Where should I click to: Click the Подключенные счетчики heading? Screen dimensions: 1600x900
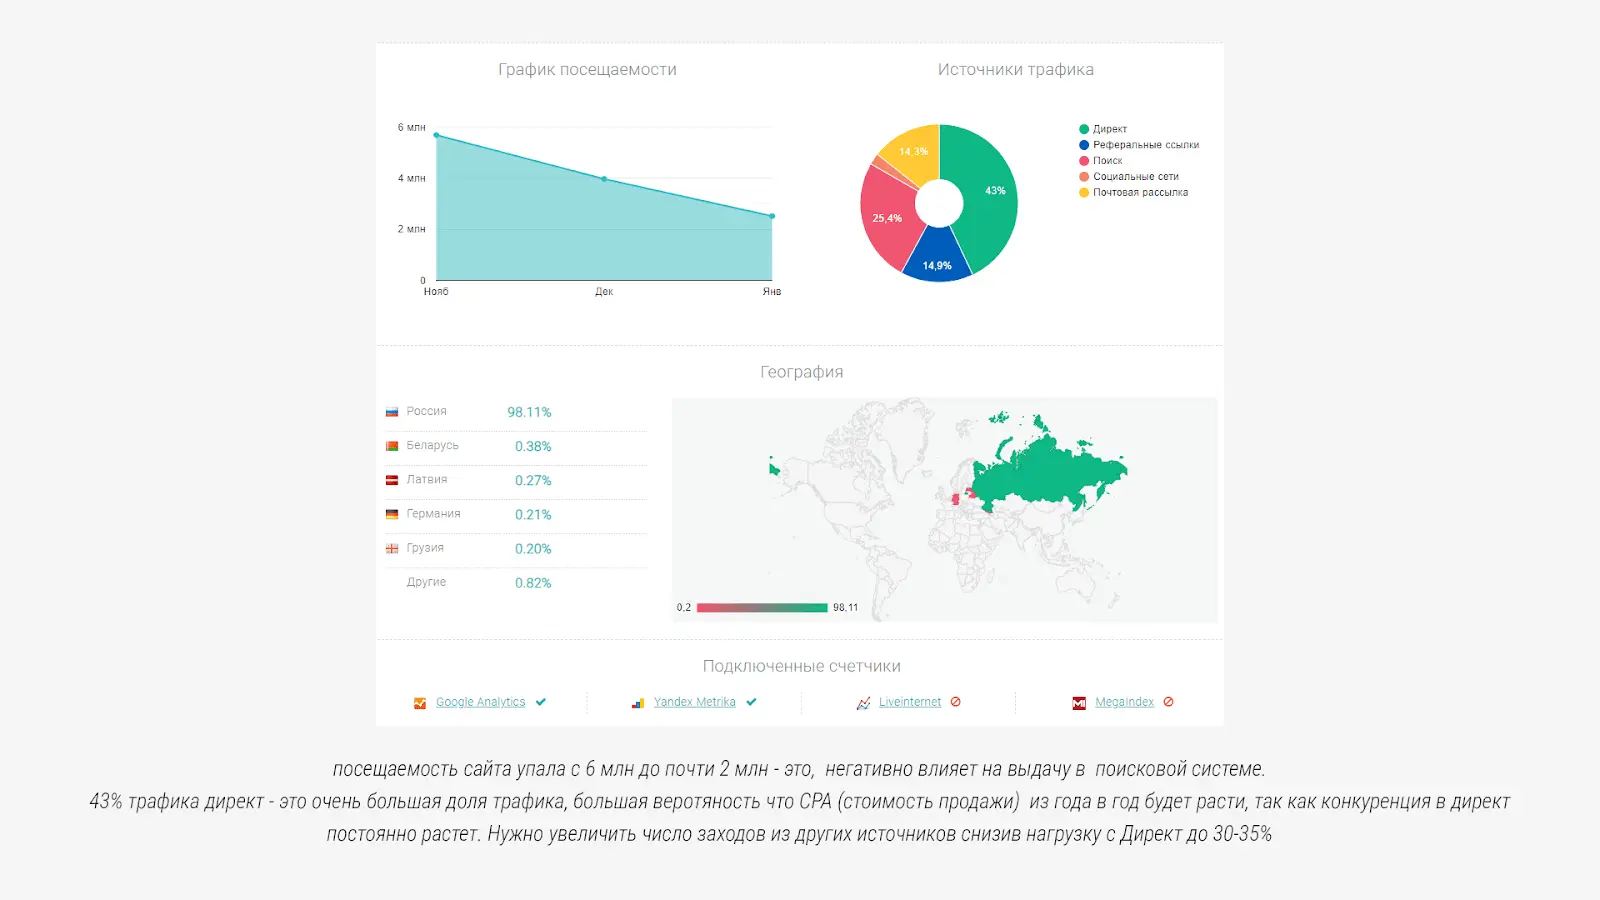pyautogui.click(x=801, y=666)
